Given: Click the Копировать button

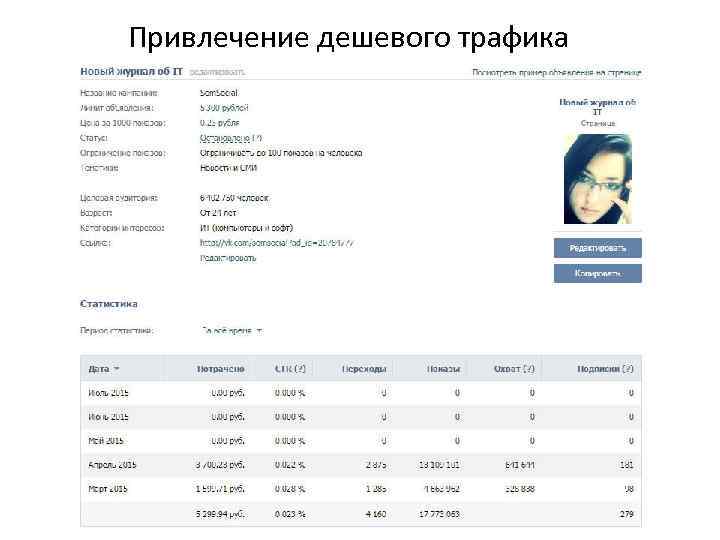Looking at the screenshot, I should (597, 273).
